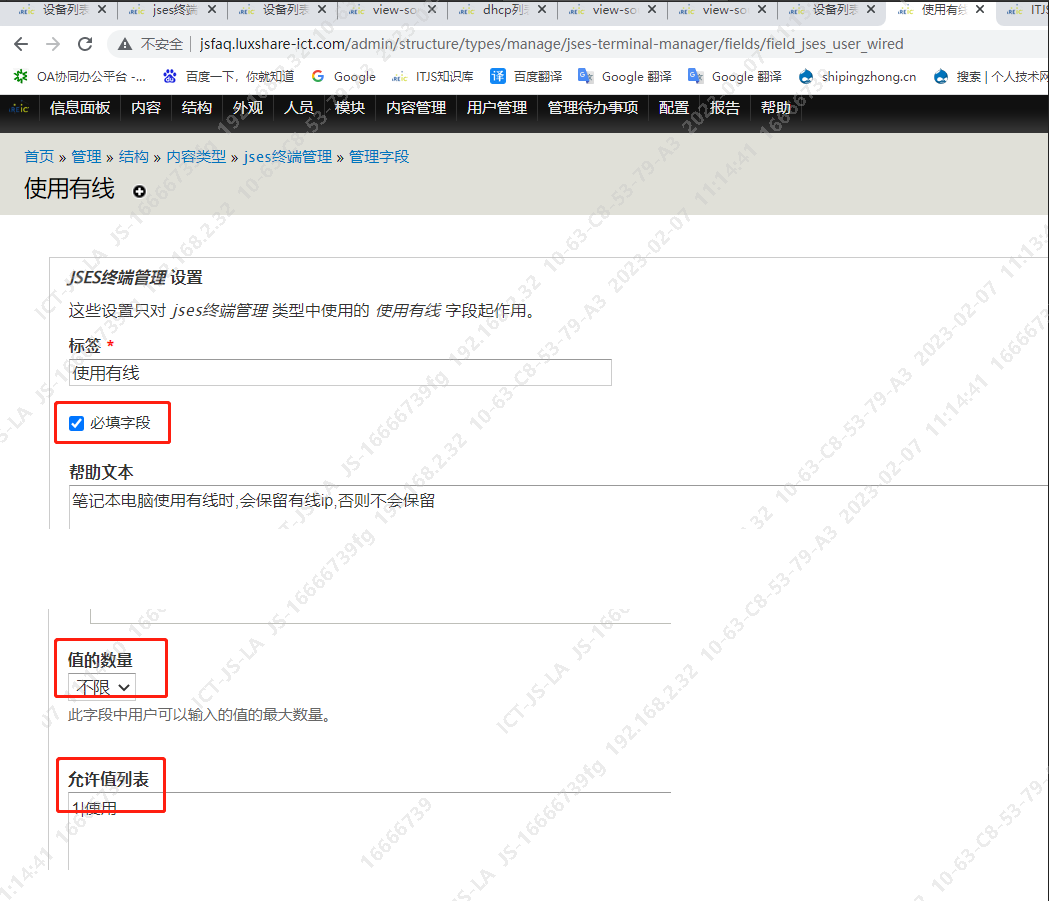Viewport: 1049px width, 901px height.
Task: Click the plus shortcut icon beside 使用有线 title
Action: point(139,191)
